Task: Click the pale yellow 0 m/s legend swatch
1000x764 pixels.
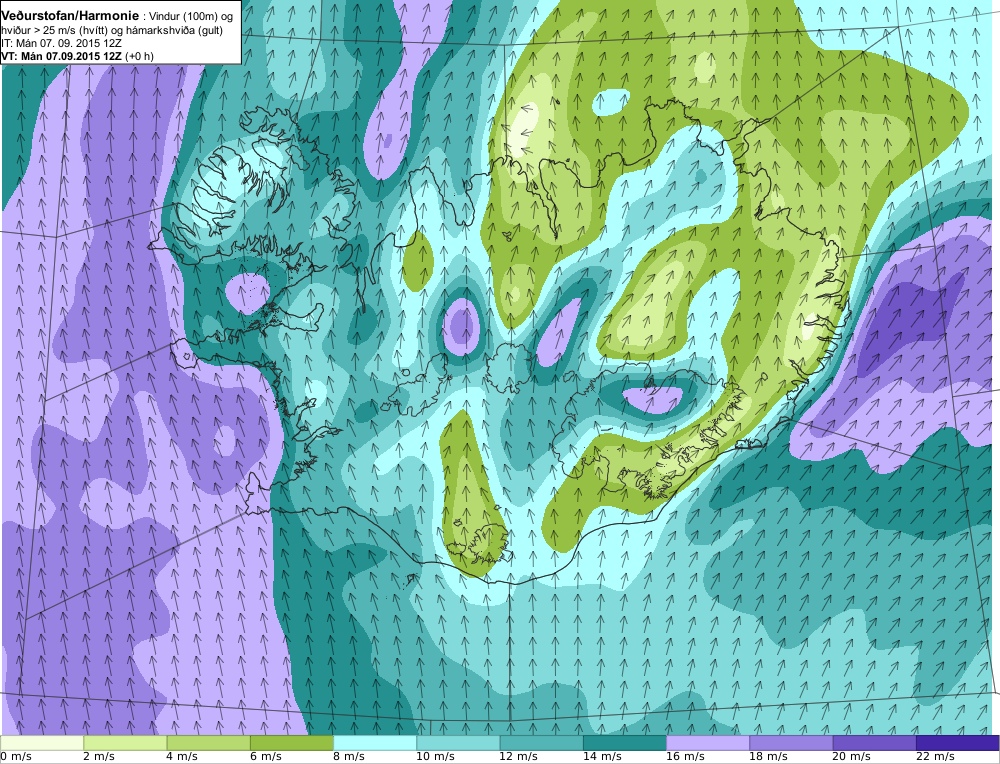Action: 41,743
